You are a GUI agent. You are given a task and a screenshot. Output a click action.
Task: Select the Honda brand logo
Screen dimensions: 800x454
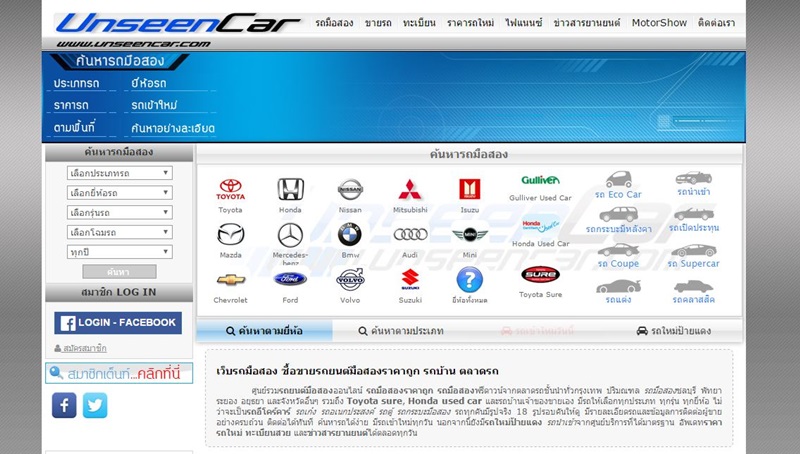pyautogui.click(x=290, y=189)
